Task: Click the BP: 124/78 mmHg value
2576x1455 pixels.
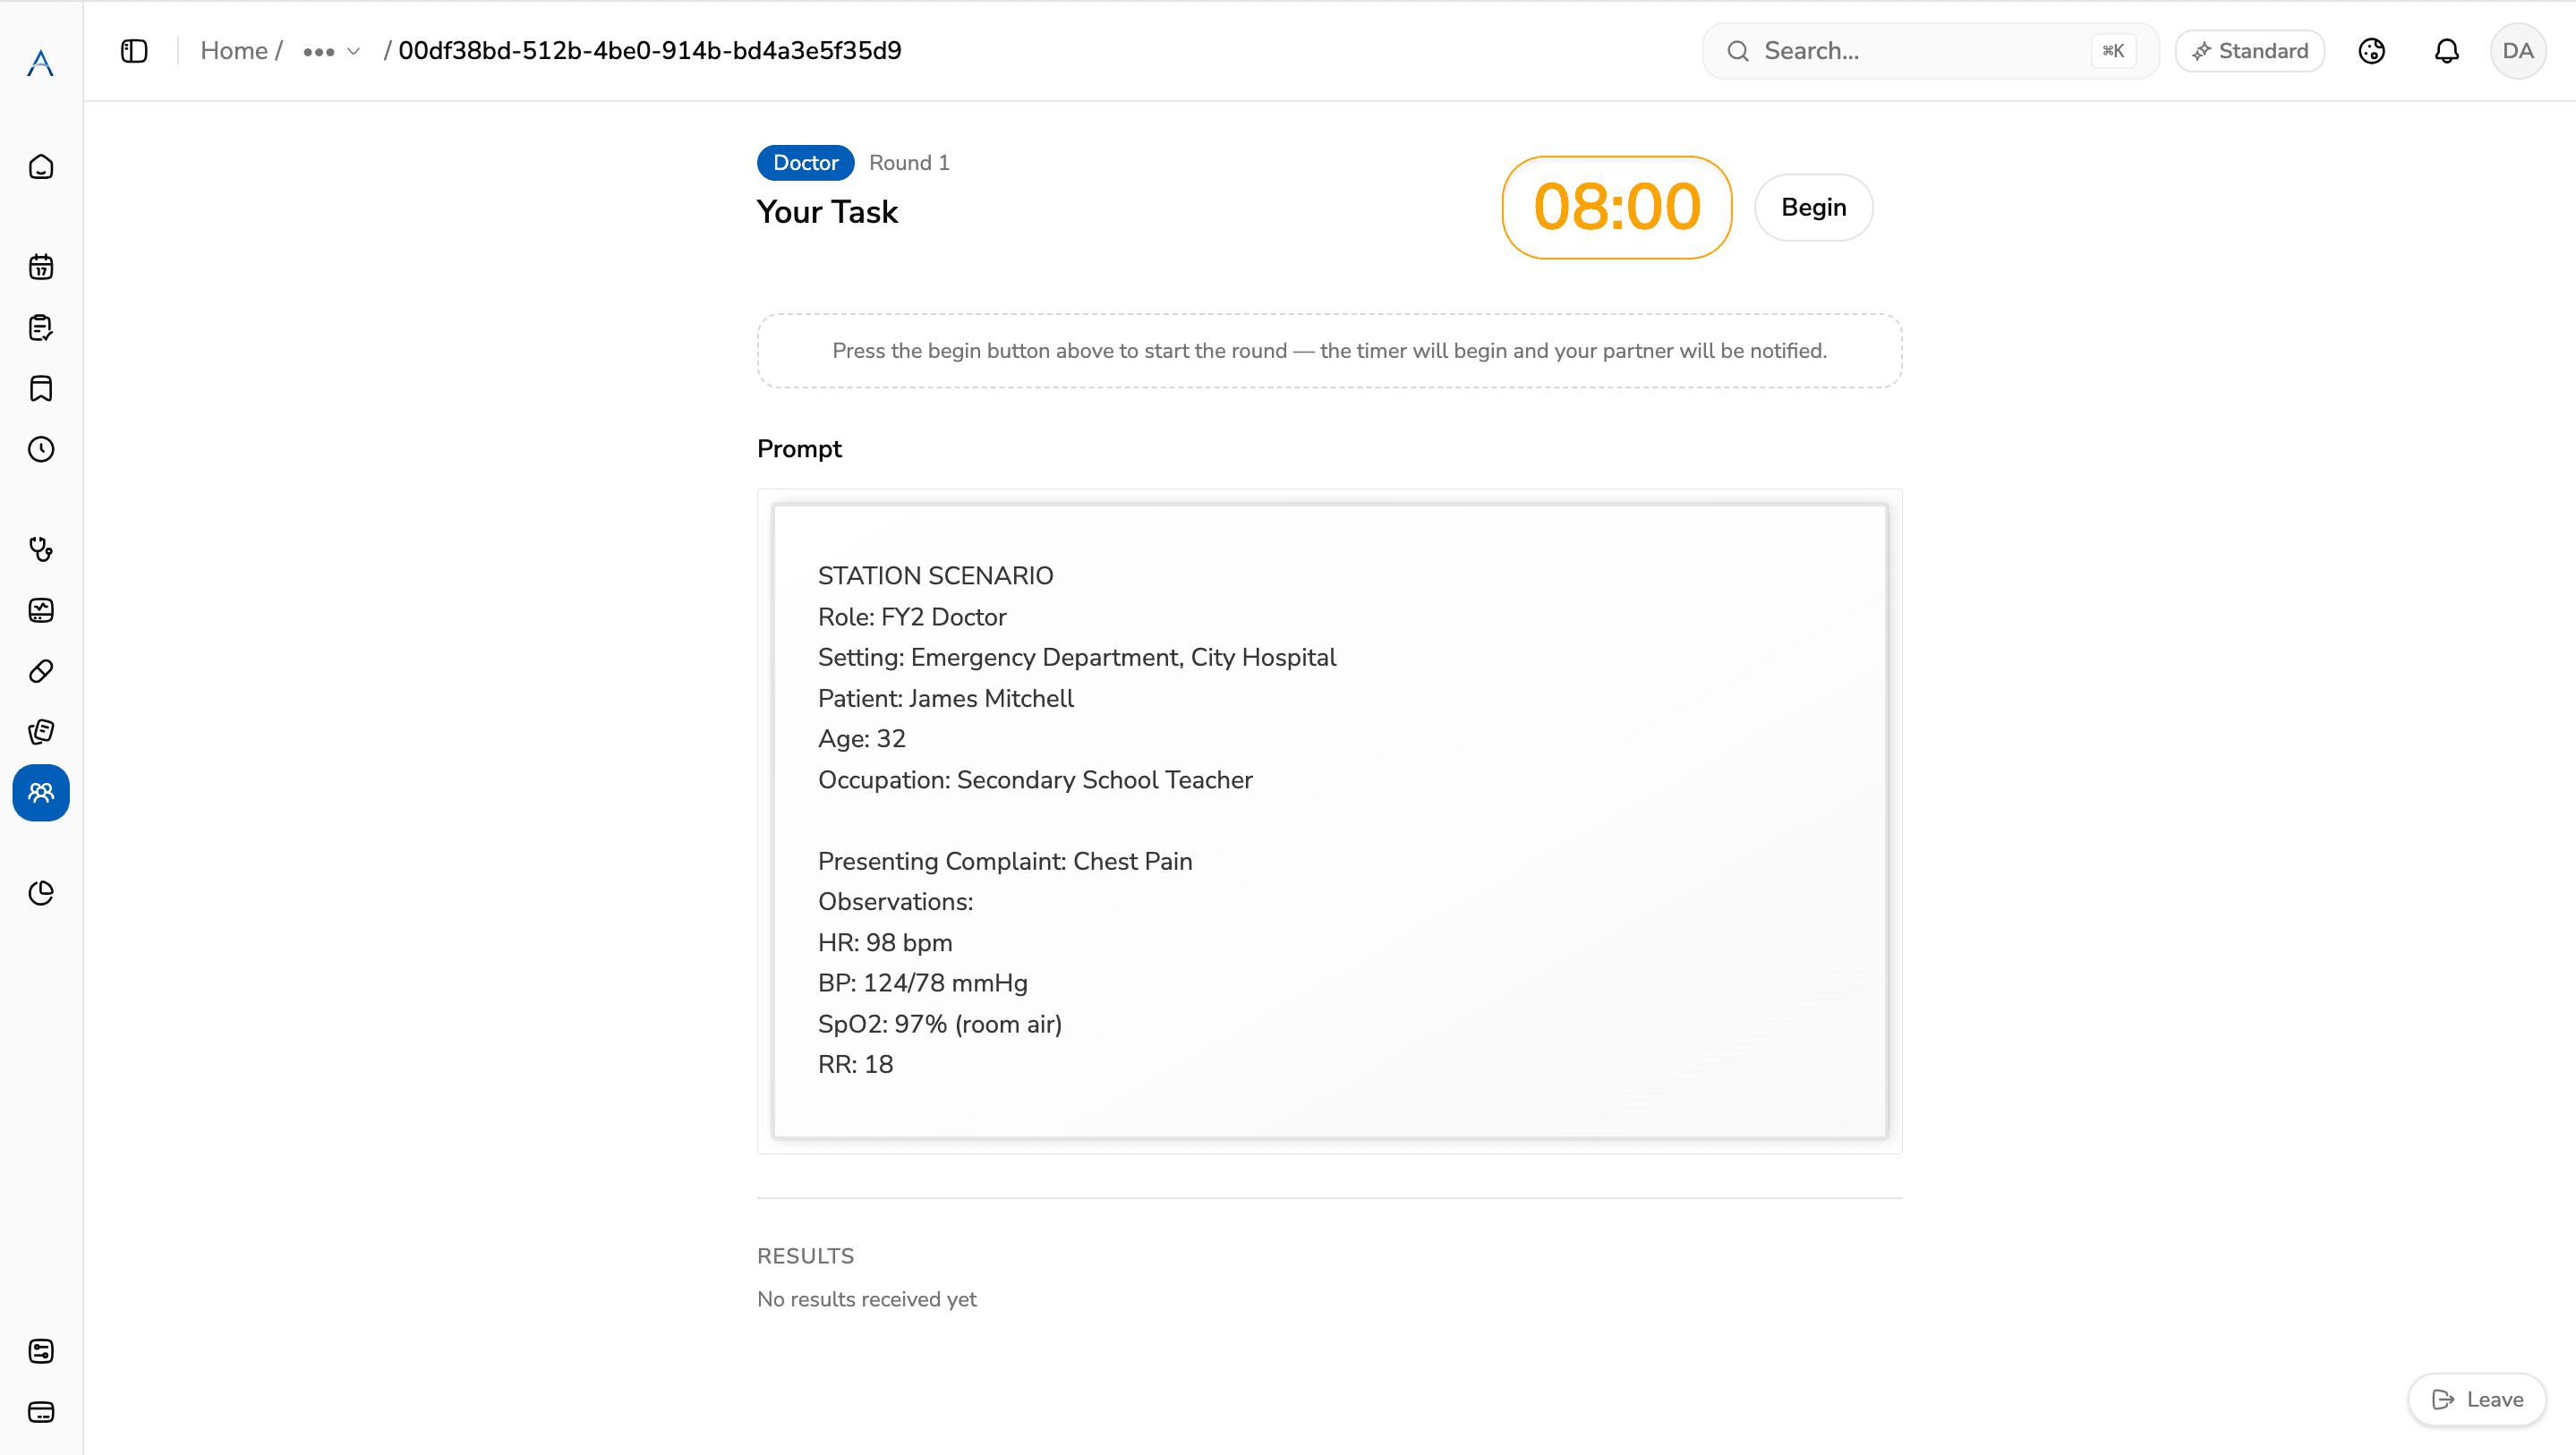Action: pyautogui.click(x=922, y=983)
